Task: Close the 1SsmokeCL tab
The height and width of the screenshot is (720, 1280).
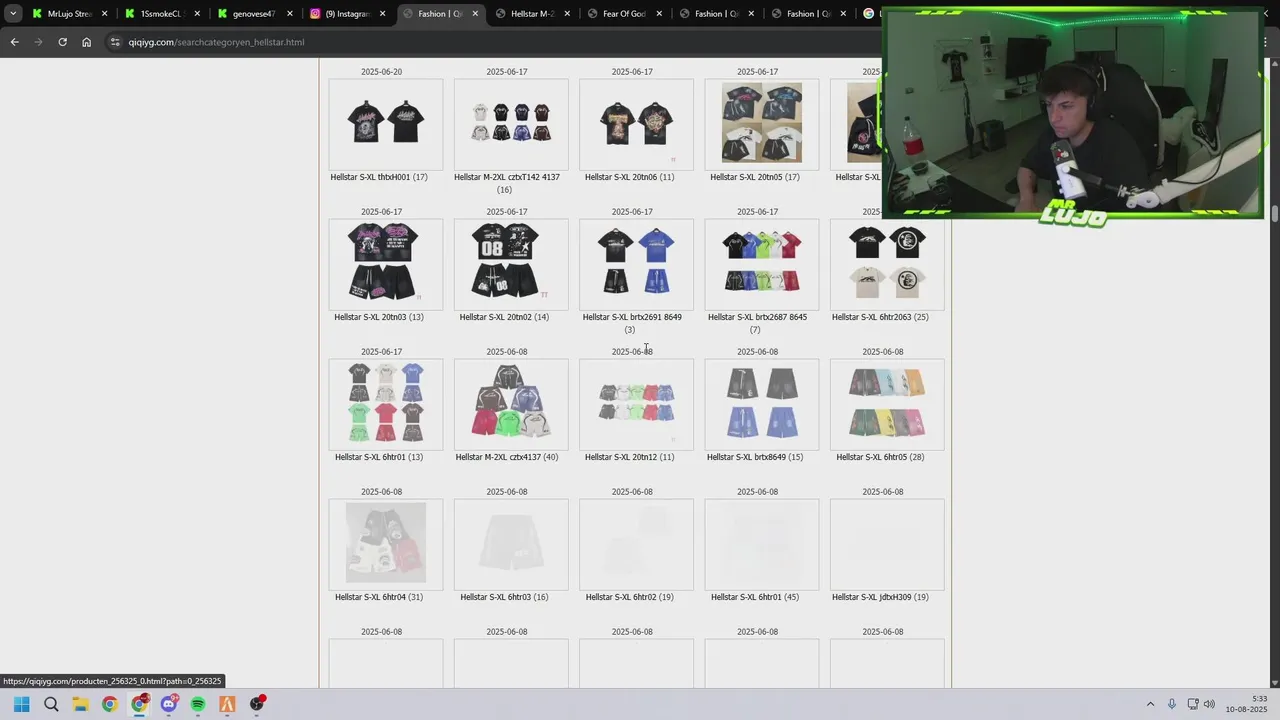Action: pos(196,14)
